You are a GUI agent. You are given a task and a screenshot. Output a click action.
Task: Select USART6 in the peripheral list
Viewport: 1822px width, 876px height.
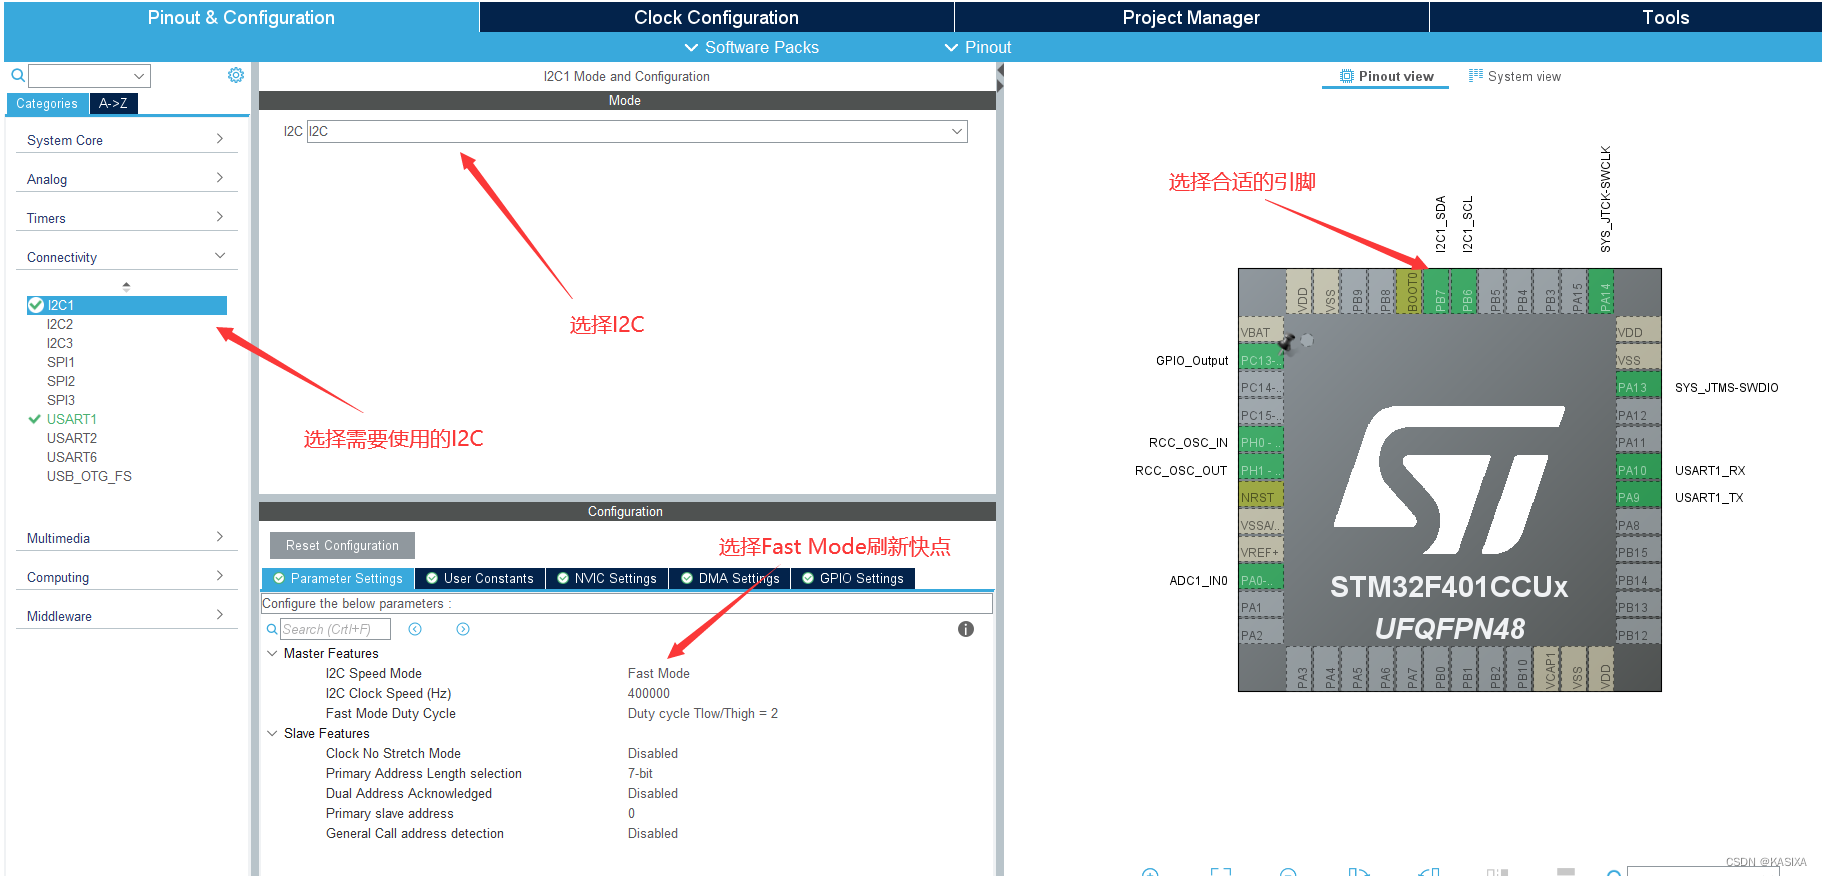(x=72, y=457)
